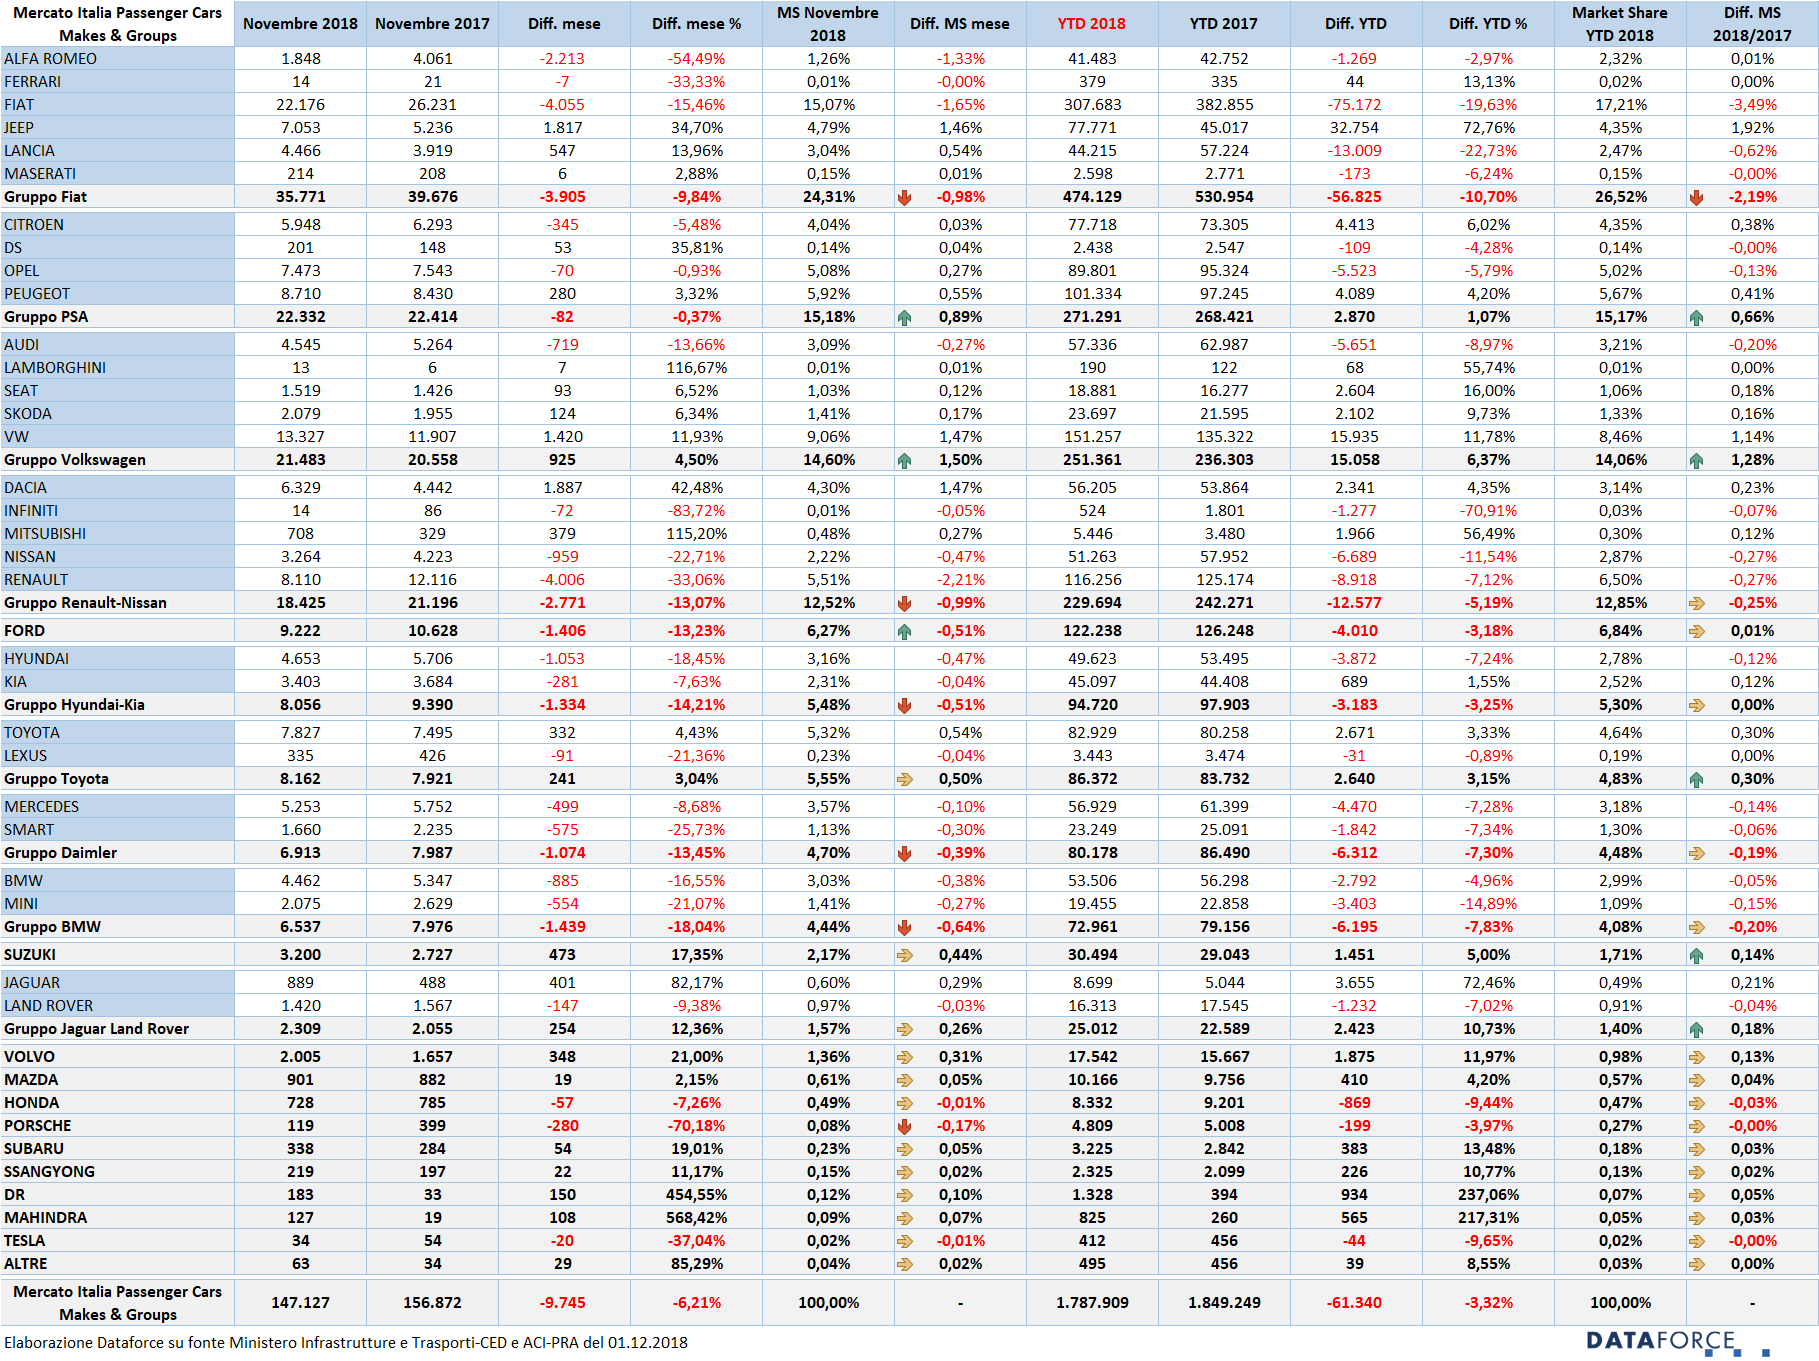This screenshot has height=1361, width=1819.
Task: Click the red down arrow in the PORSCHE row
Action: coord(904,1126)
